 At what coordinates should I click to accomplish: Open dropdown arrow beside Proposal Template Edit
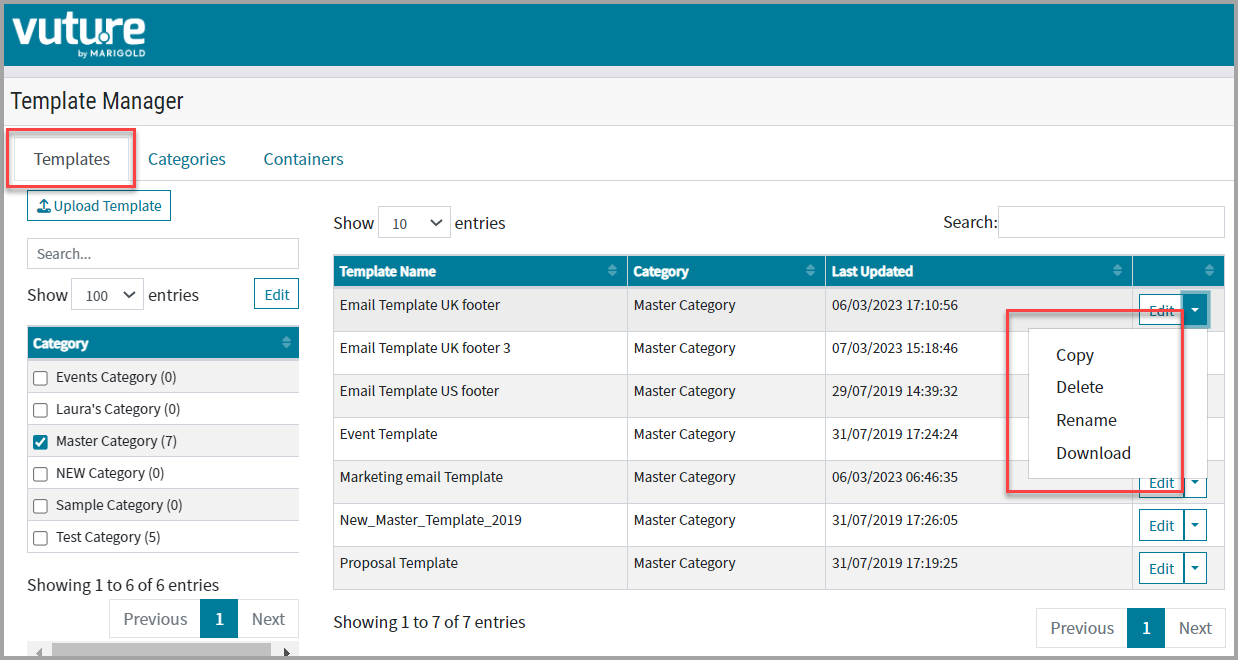point(1195,568)
